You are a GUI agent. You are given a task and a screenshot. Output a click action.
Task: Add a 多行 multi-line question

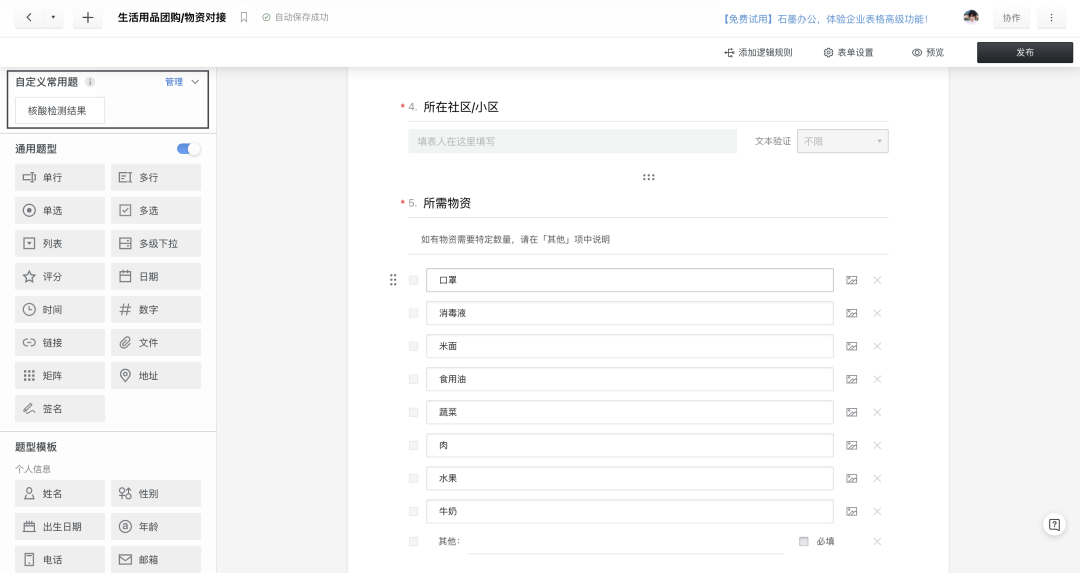click(156, 177)
